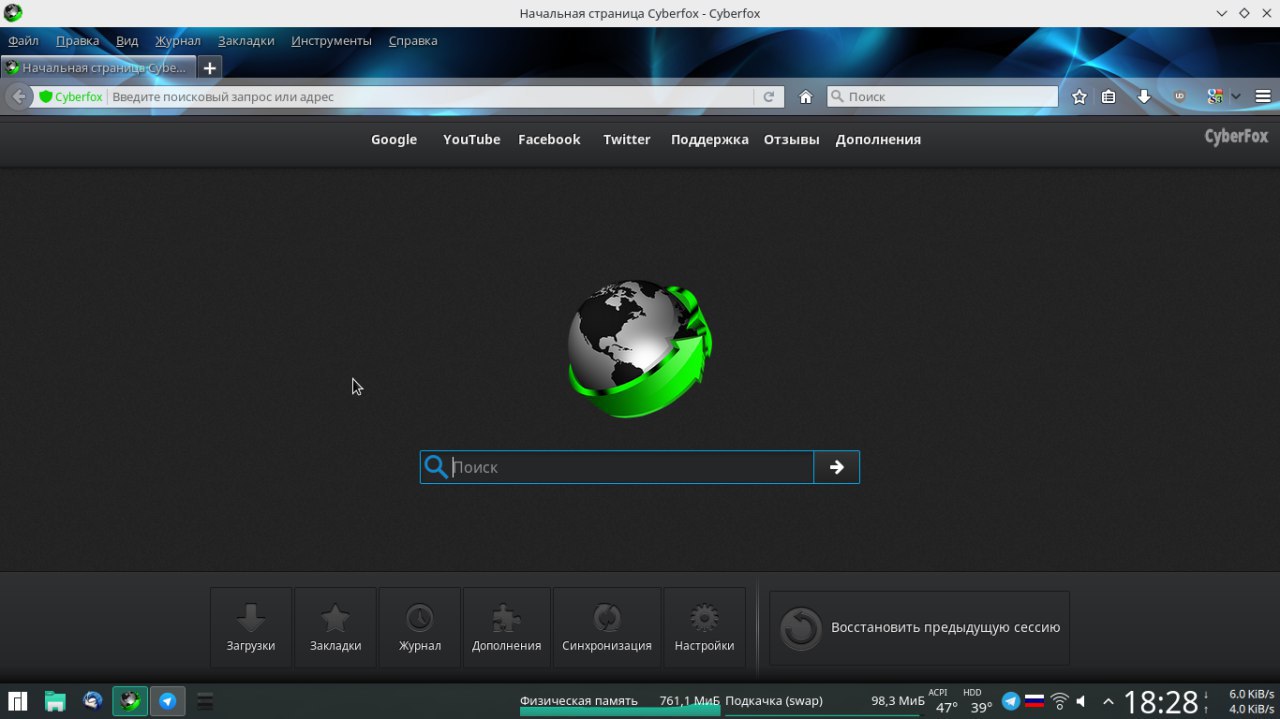Follow the Facebook link
Viewport: 1280px width, 719px height.
(x=549, y=140)
